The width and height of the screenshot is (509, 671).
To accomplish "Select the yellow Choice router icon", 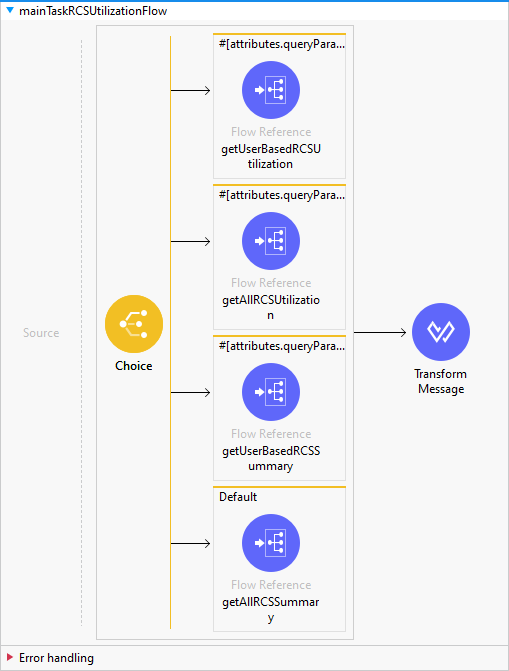I will tap(134, 324).
